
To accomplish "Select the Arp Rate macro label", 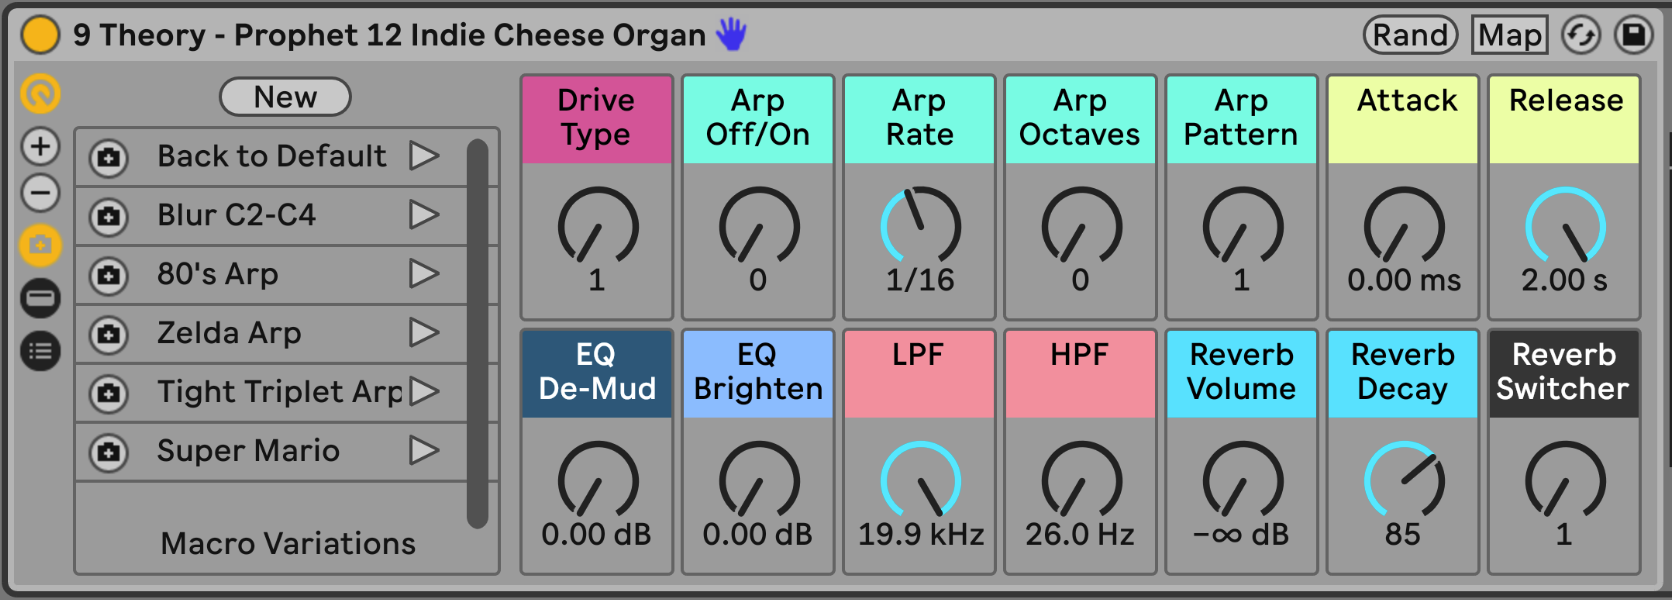I will point(919,119).
